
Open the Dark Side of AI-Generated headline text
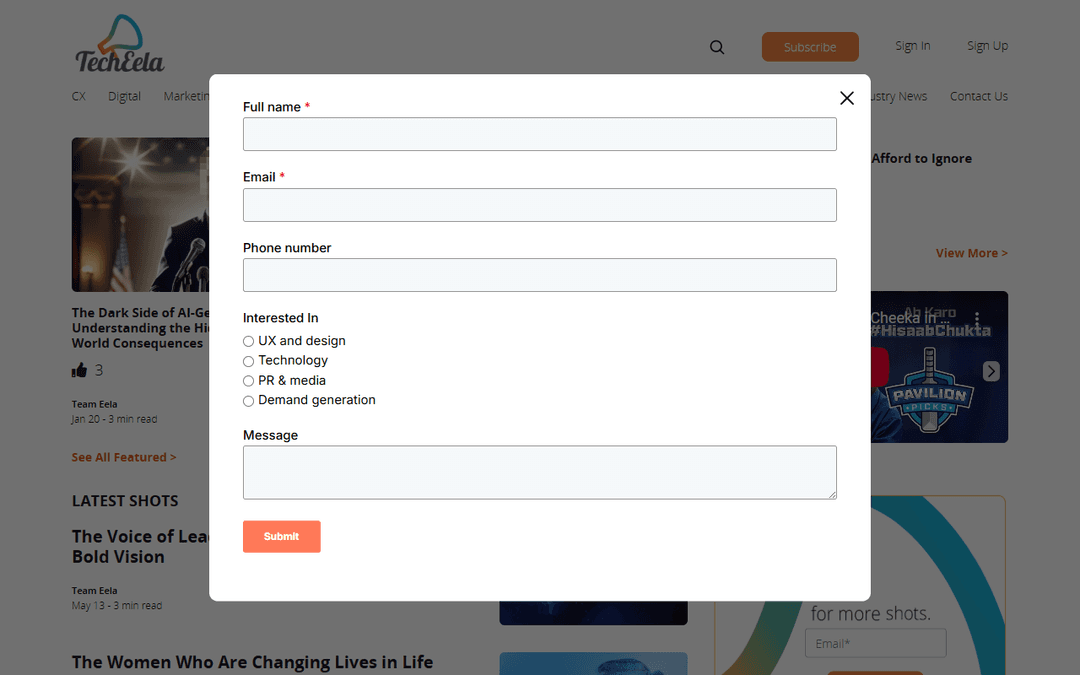tap(141, 328)
